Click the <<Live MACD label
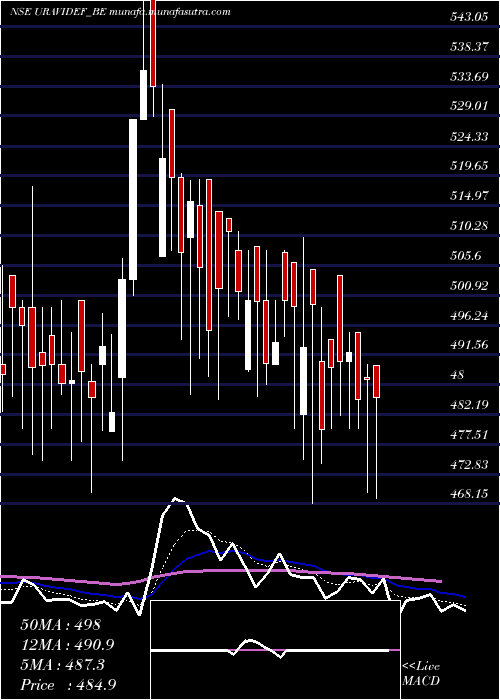The image size is (500, 700). point(421,674)
